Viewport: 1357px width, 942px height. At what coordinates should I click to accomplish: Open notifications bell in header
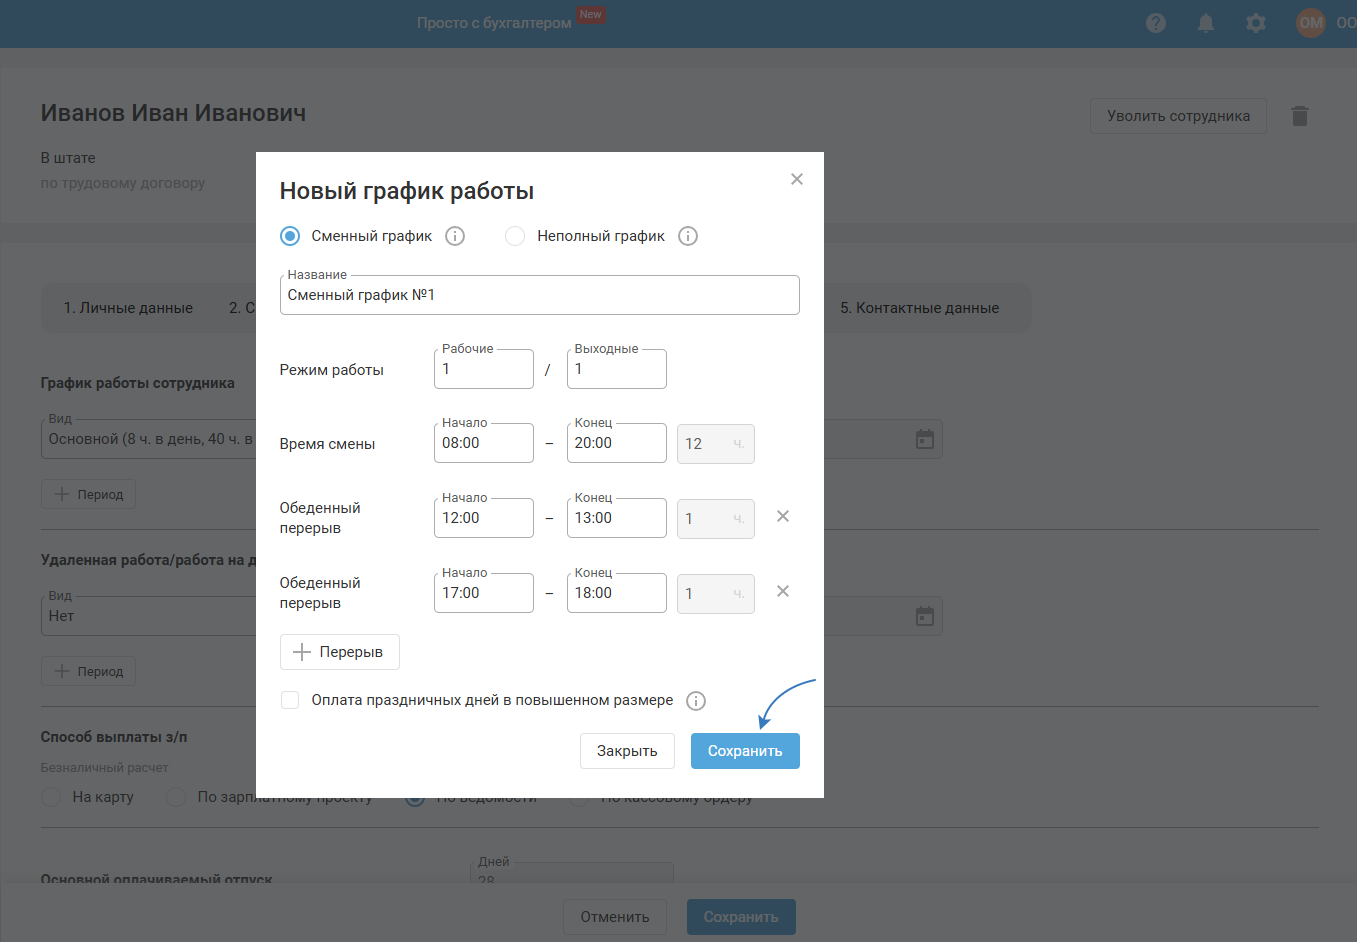1206,23
